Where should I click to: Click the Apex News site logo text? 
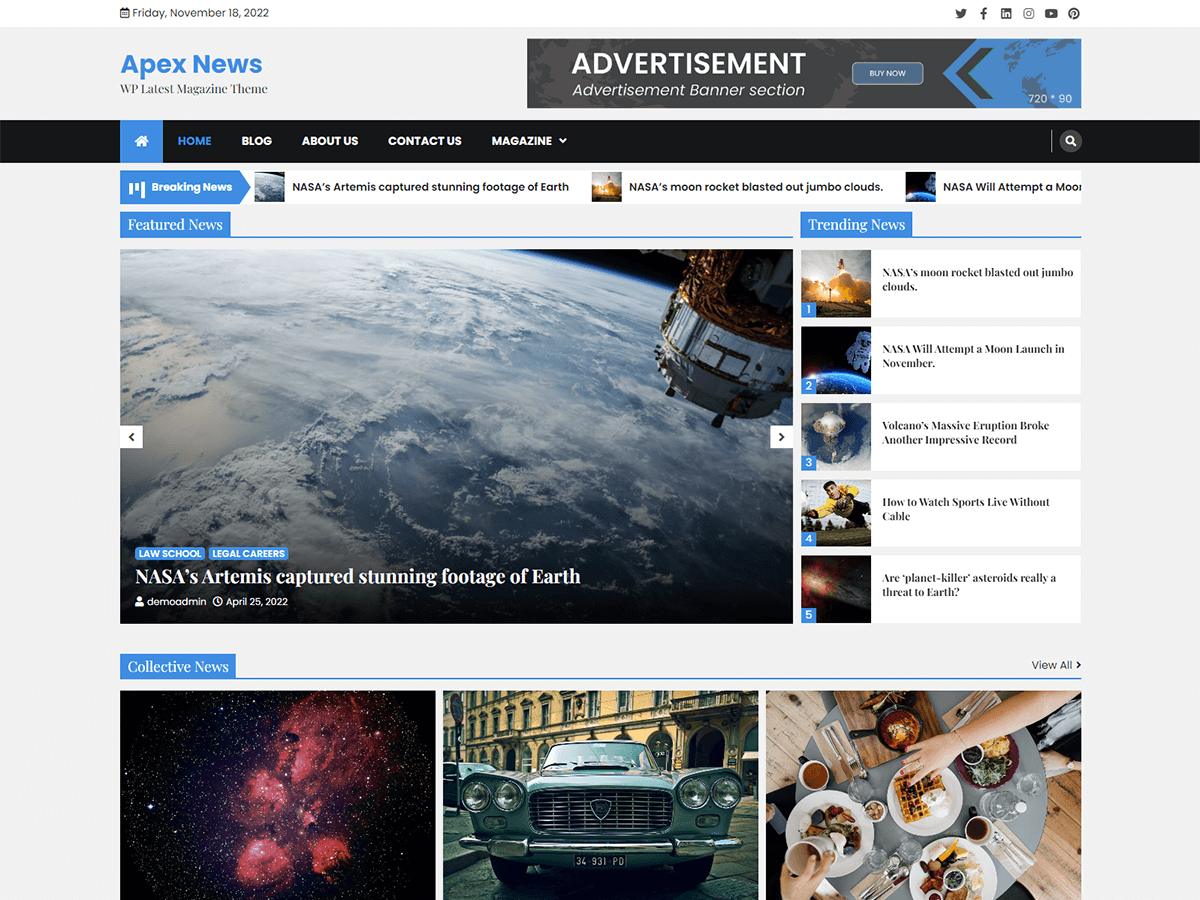pyautogui.click(x=191, y=64)
